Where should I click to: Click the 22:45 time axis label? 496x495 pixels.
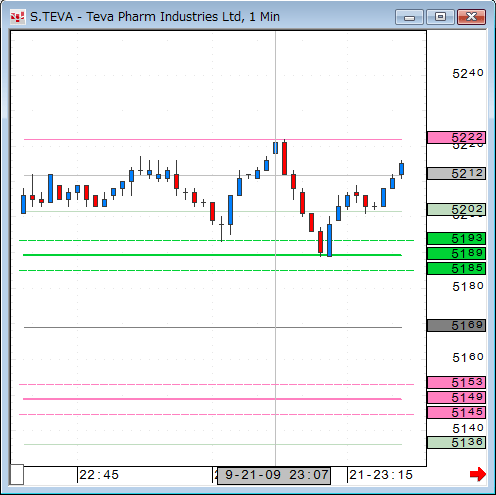tap(99, 475)
